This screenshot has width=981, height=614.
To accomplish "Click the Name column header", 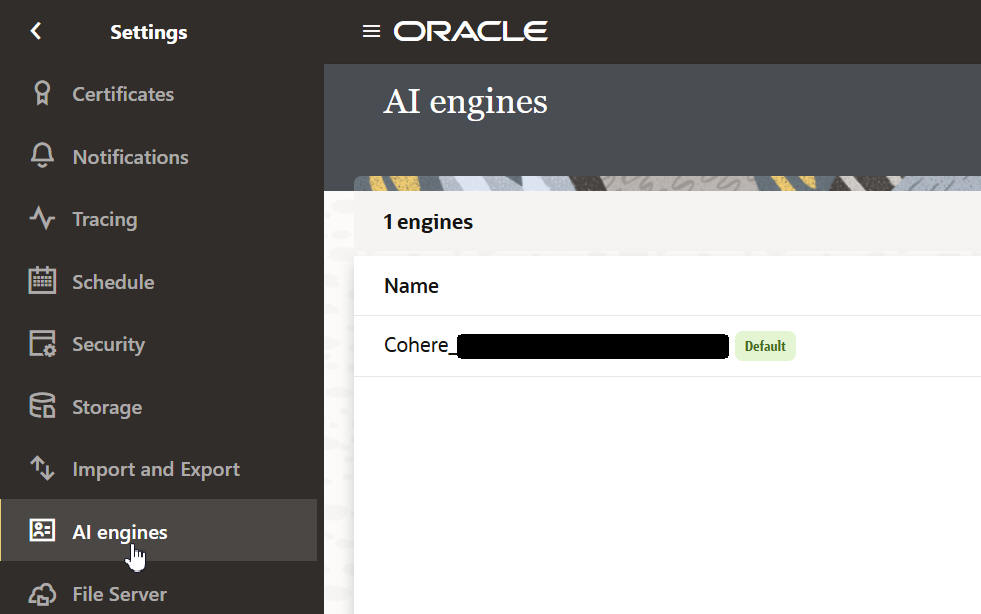I will 411,286.
